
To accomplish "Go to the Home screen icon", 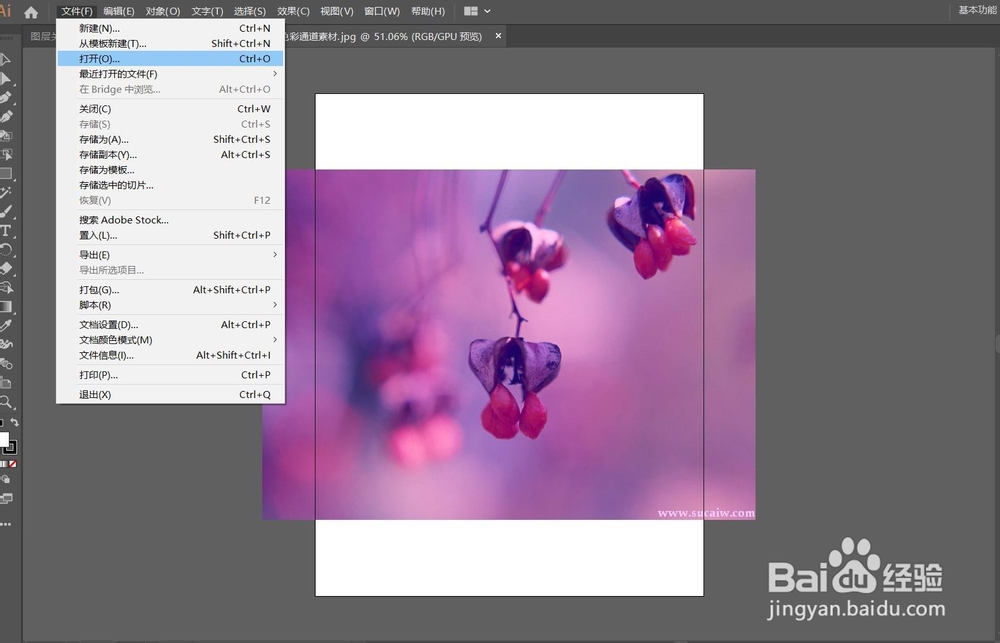I will coord(31,11).
